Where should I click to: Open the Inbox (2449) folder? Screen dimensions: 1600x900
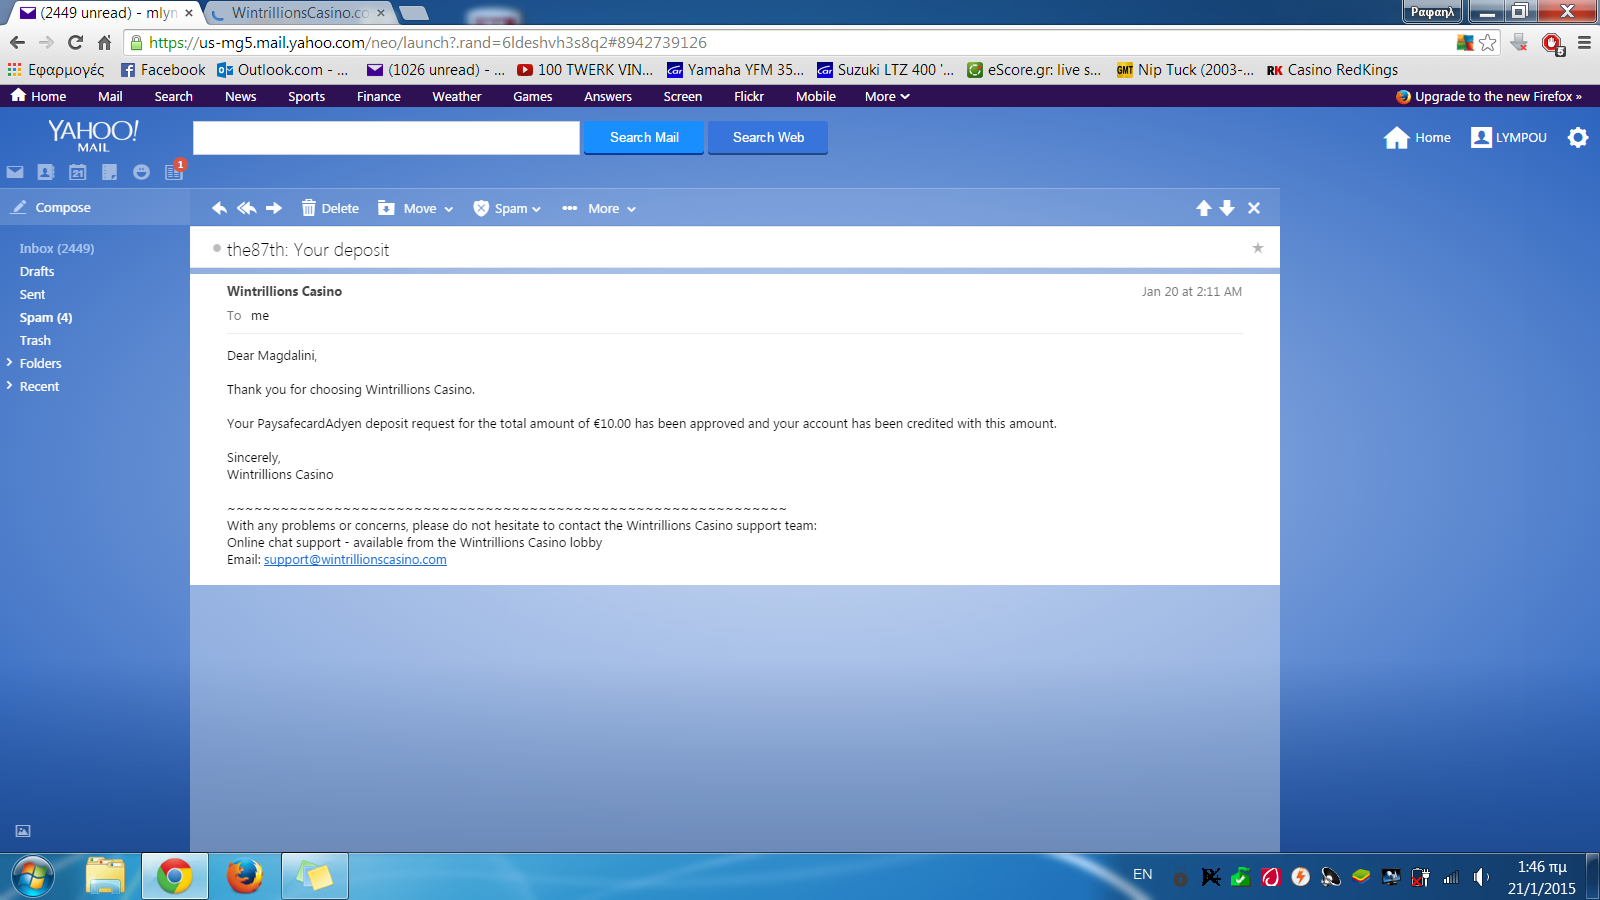pyautogui.click(x=57, y=248)
